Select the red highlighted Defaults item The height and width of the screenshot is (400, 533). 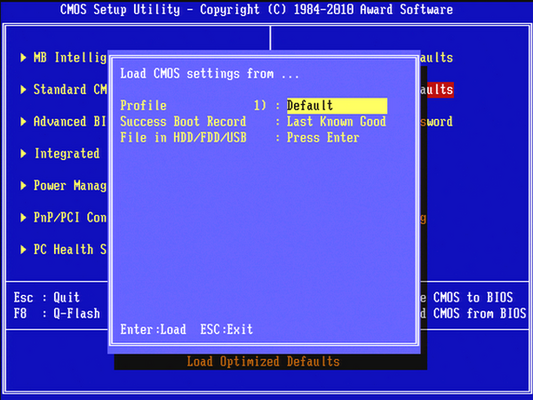coord(437,90)
